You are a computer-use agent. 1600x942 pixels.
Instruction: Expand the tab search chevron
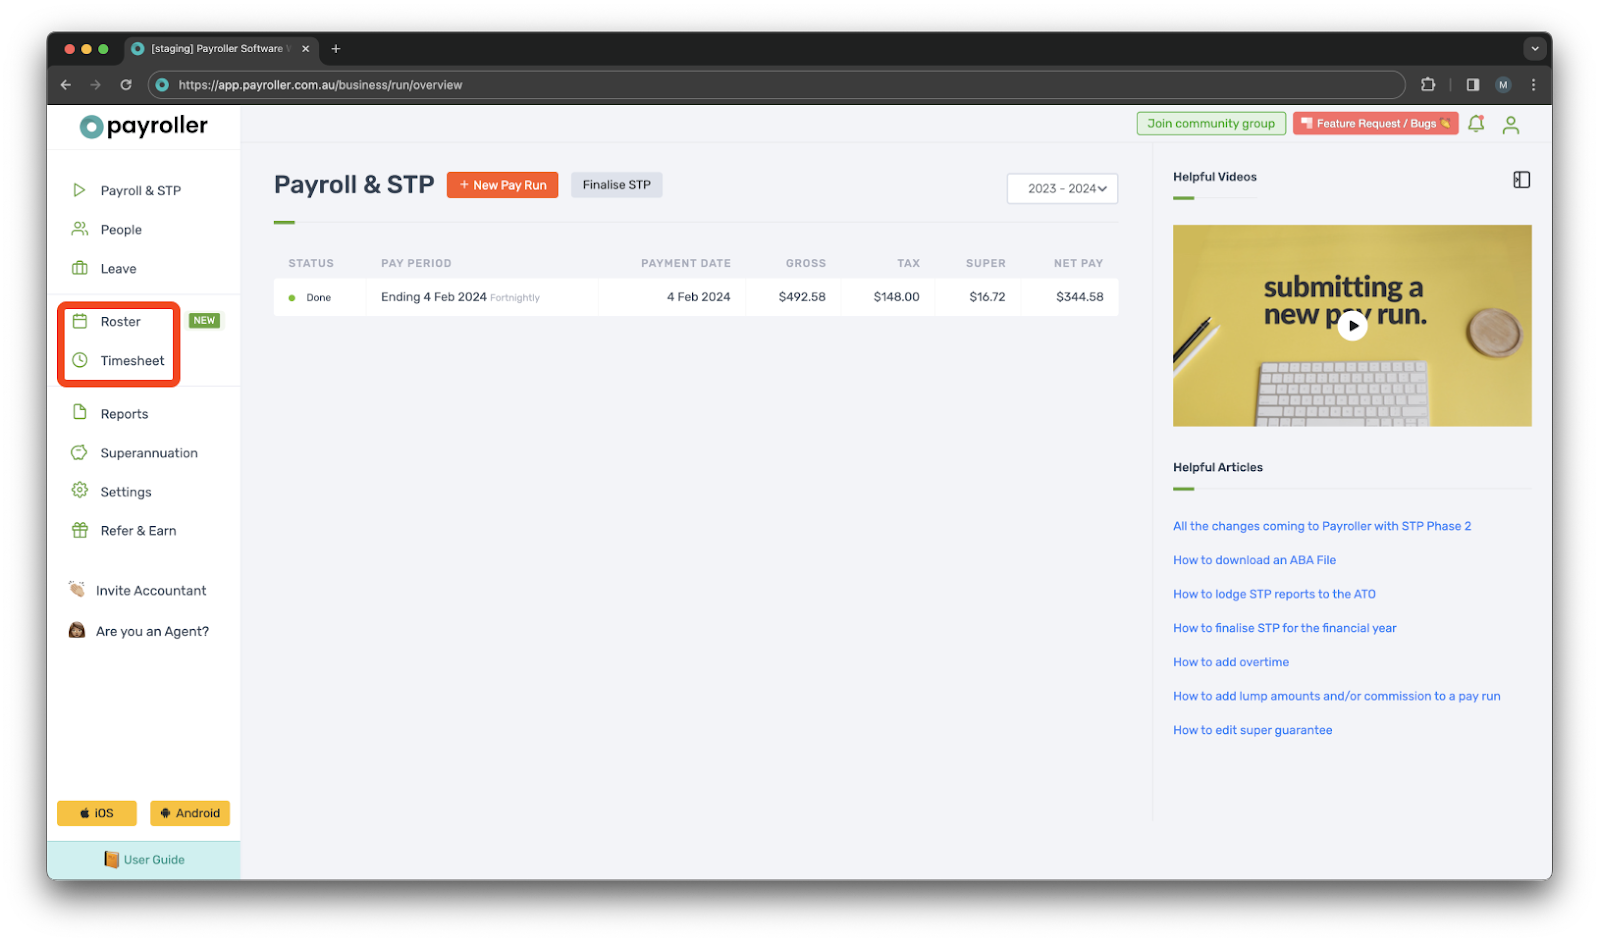(1535, 49)
